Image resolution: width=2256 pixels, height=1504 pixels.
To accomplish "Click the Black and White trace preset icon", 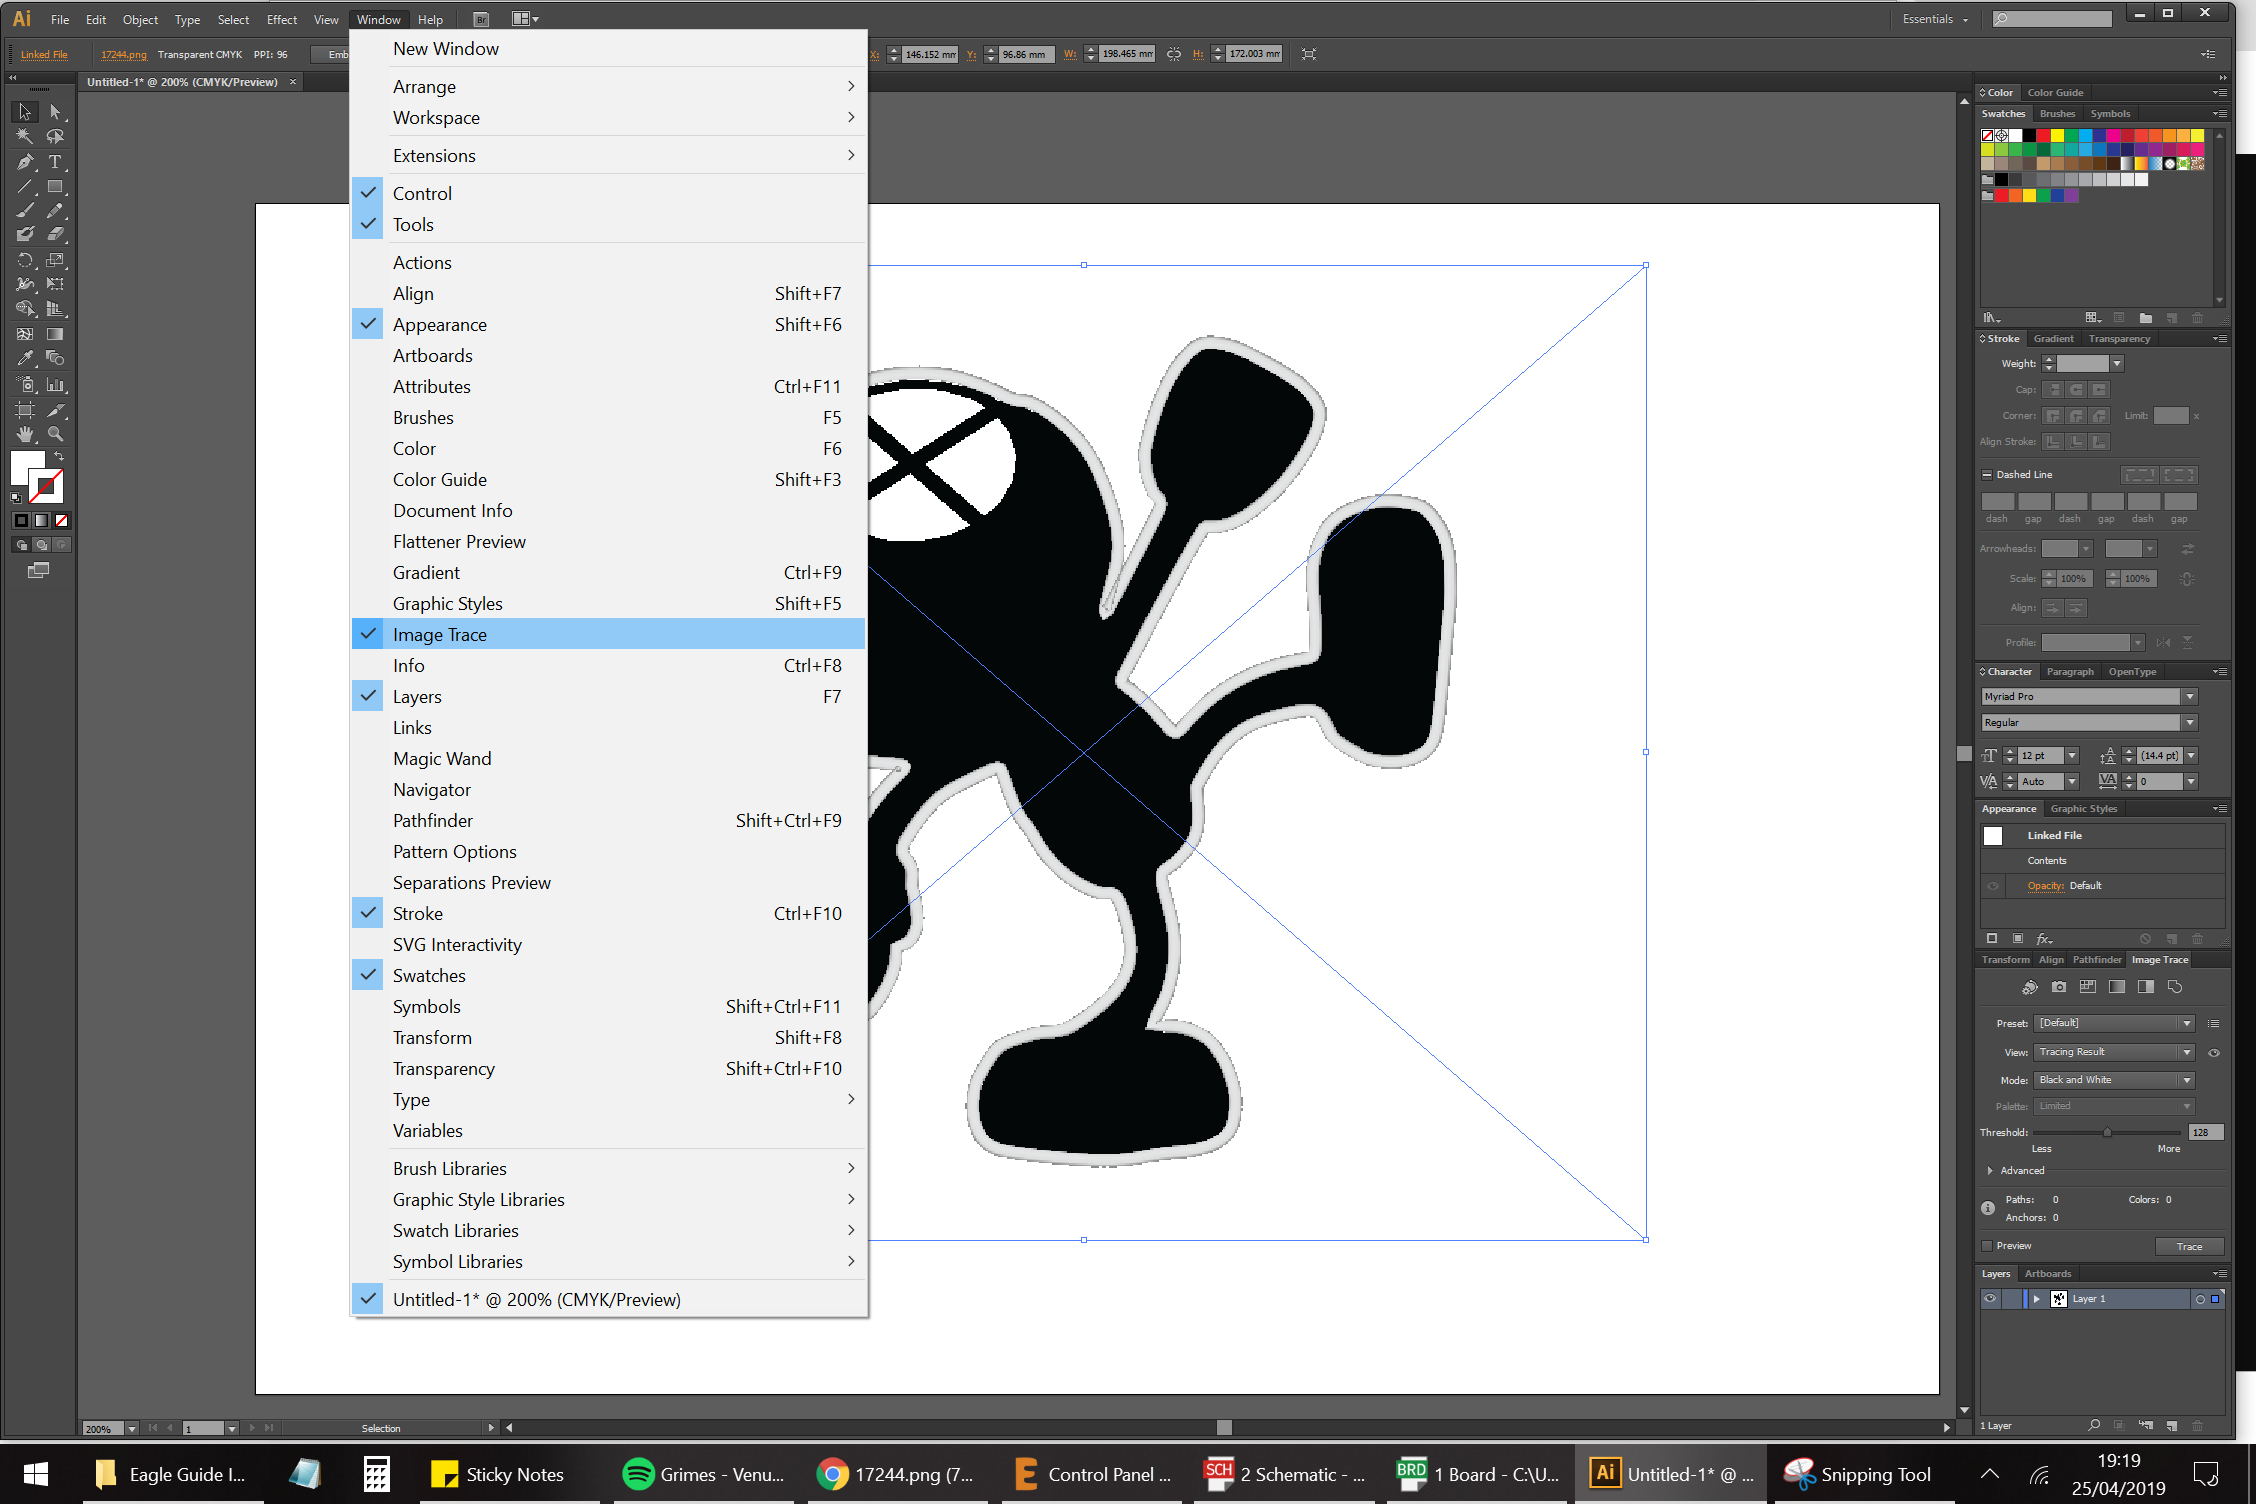I will pos(2145,987).
